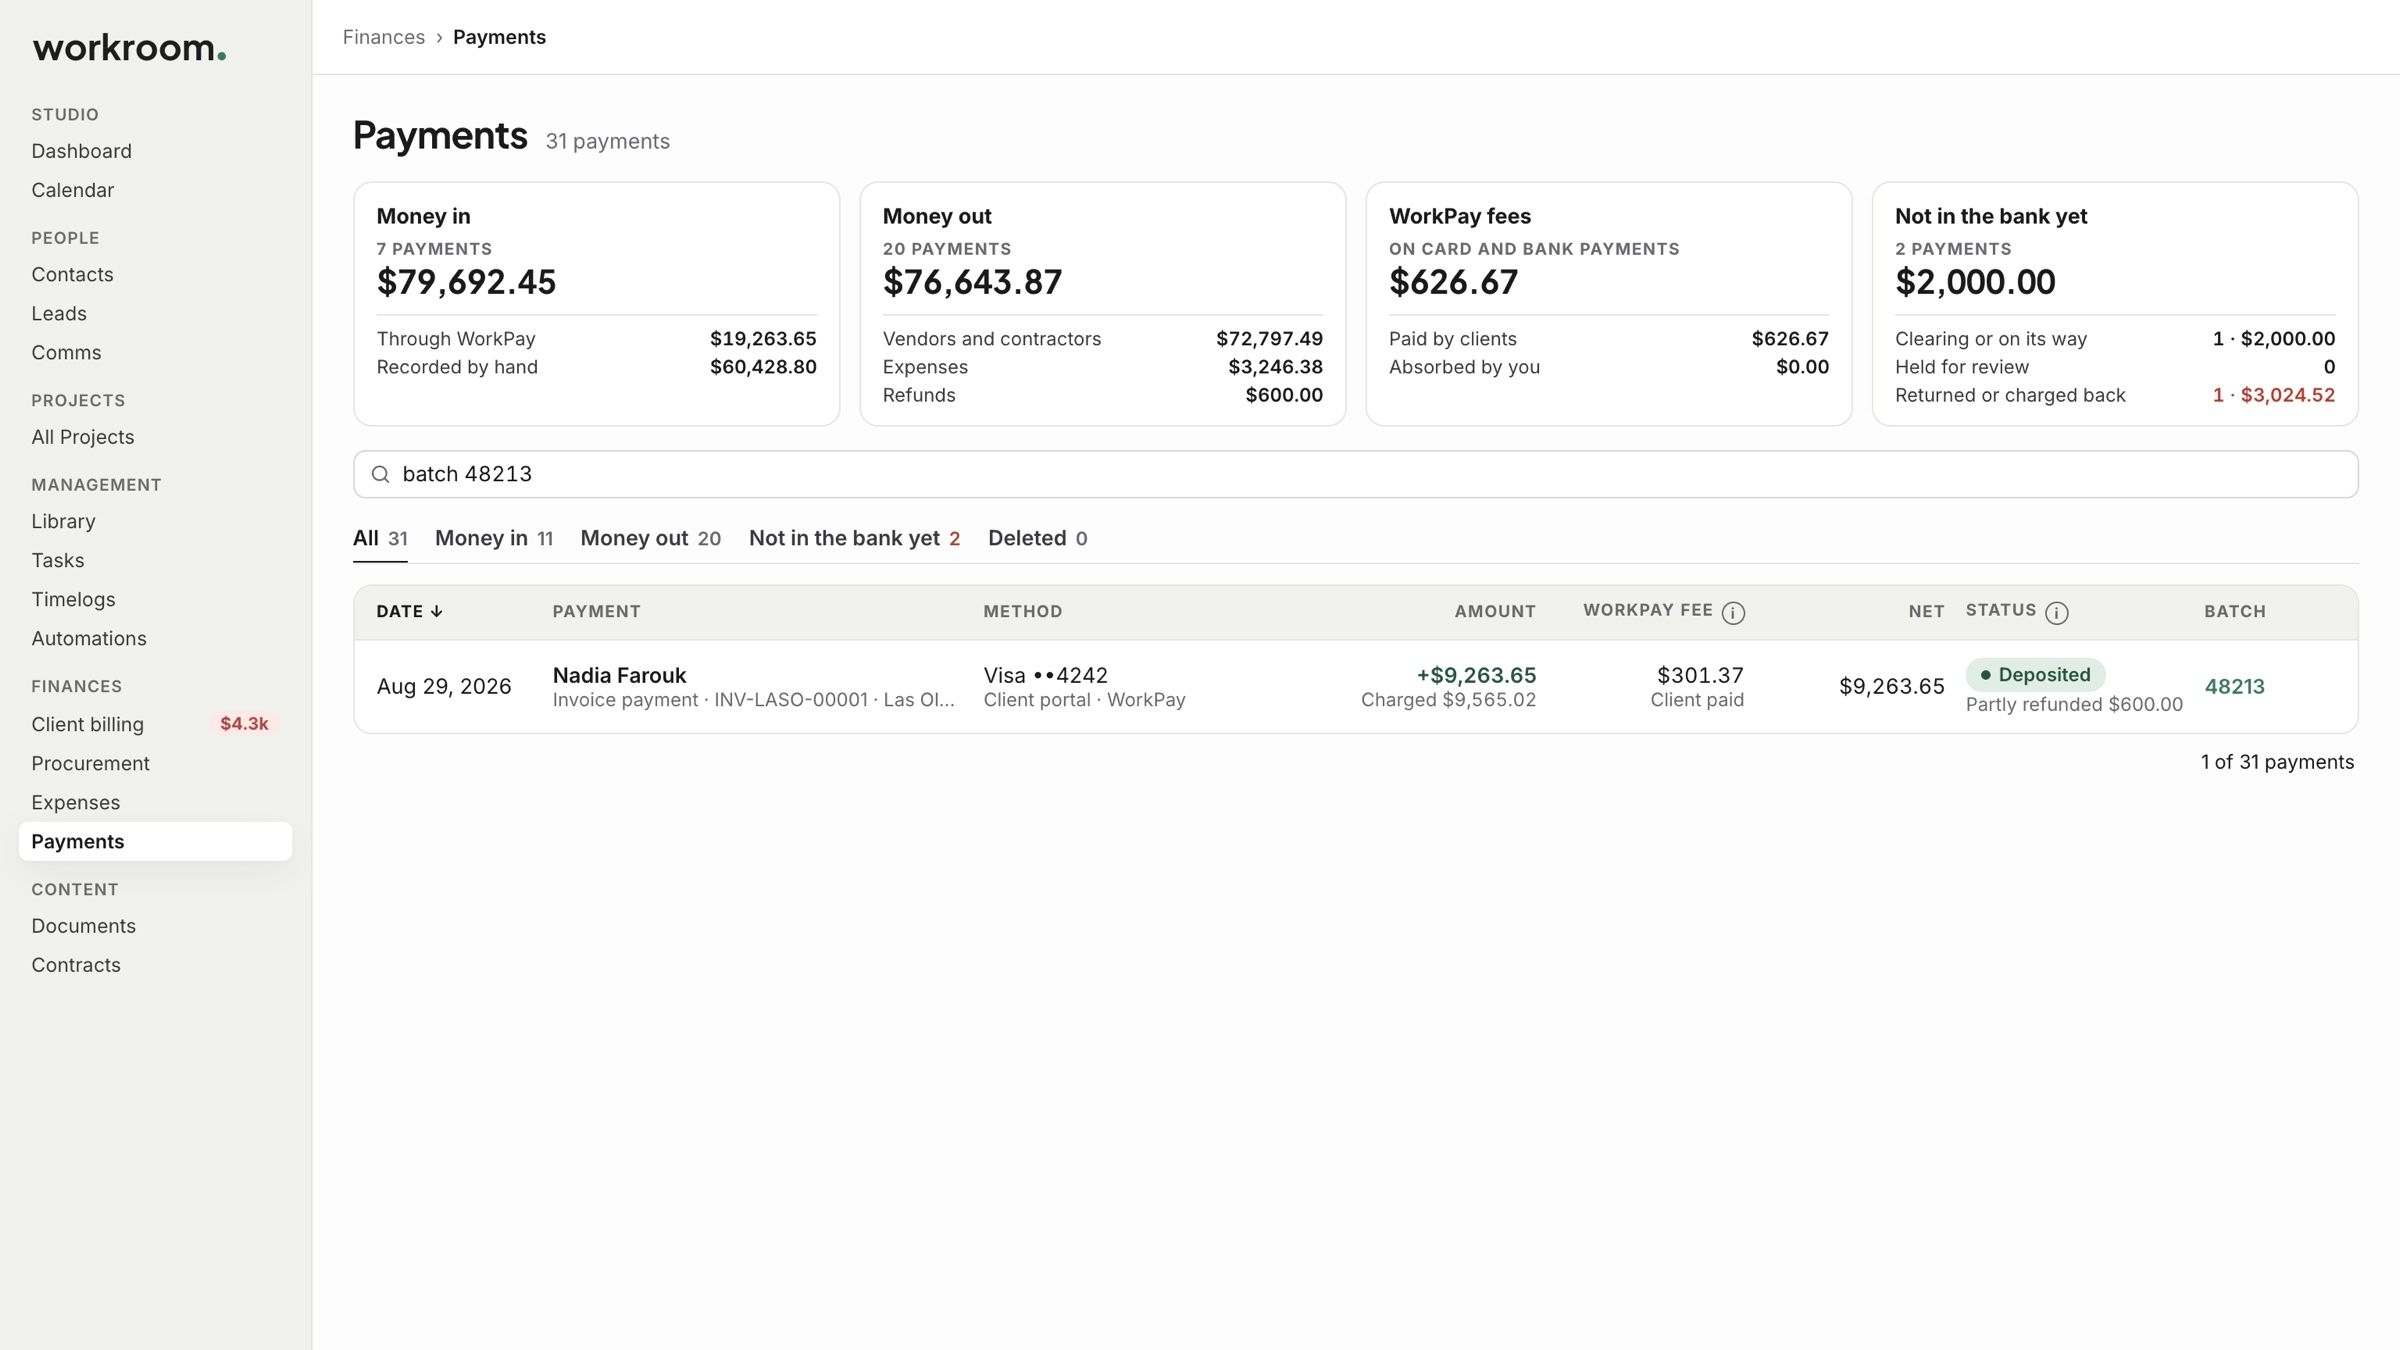Open All Projects in the sidebar
2400x1350 pixels.
click(82, 437)
